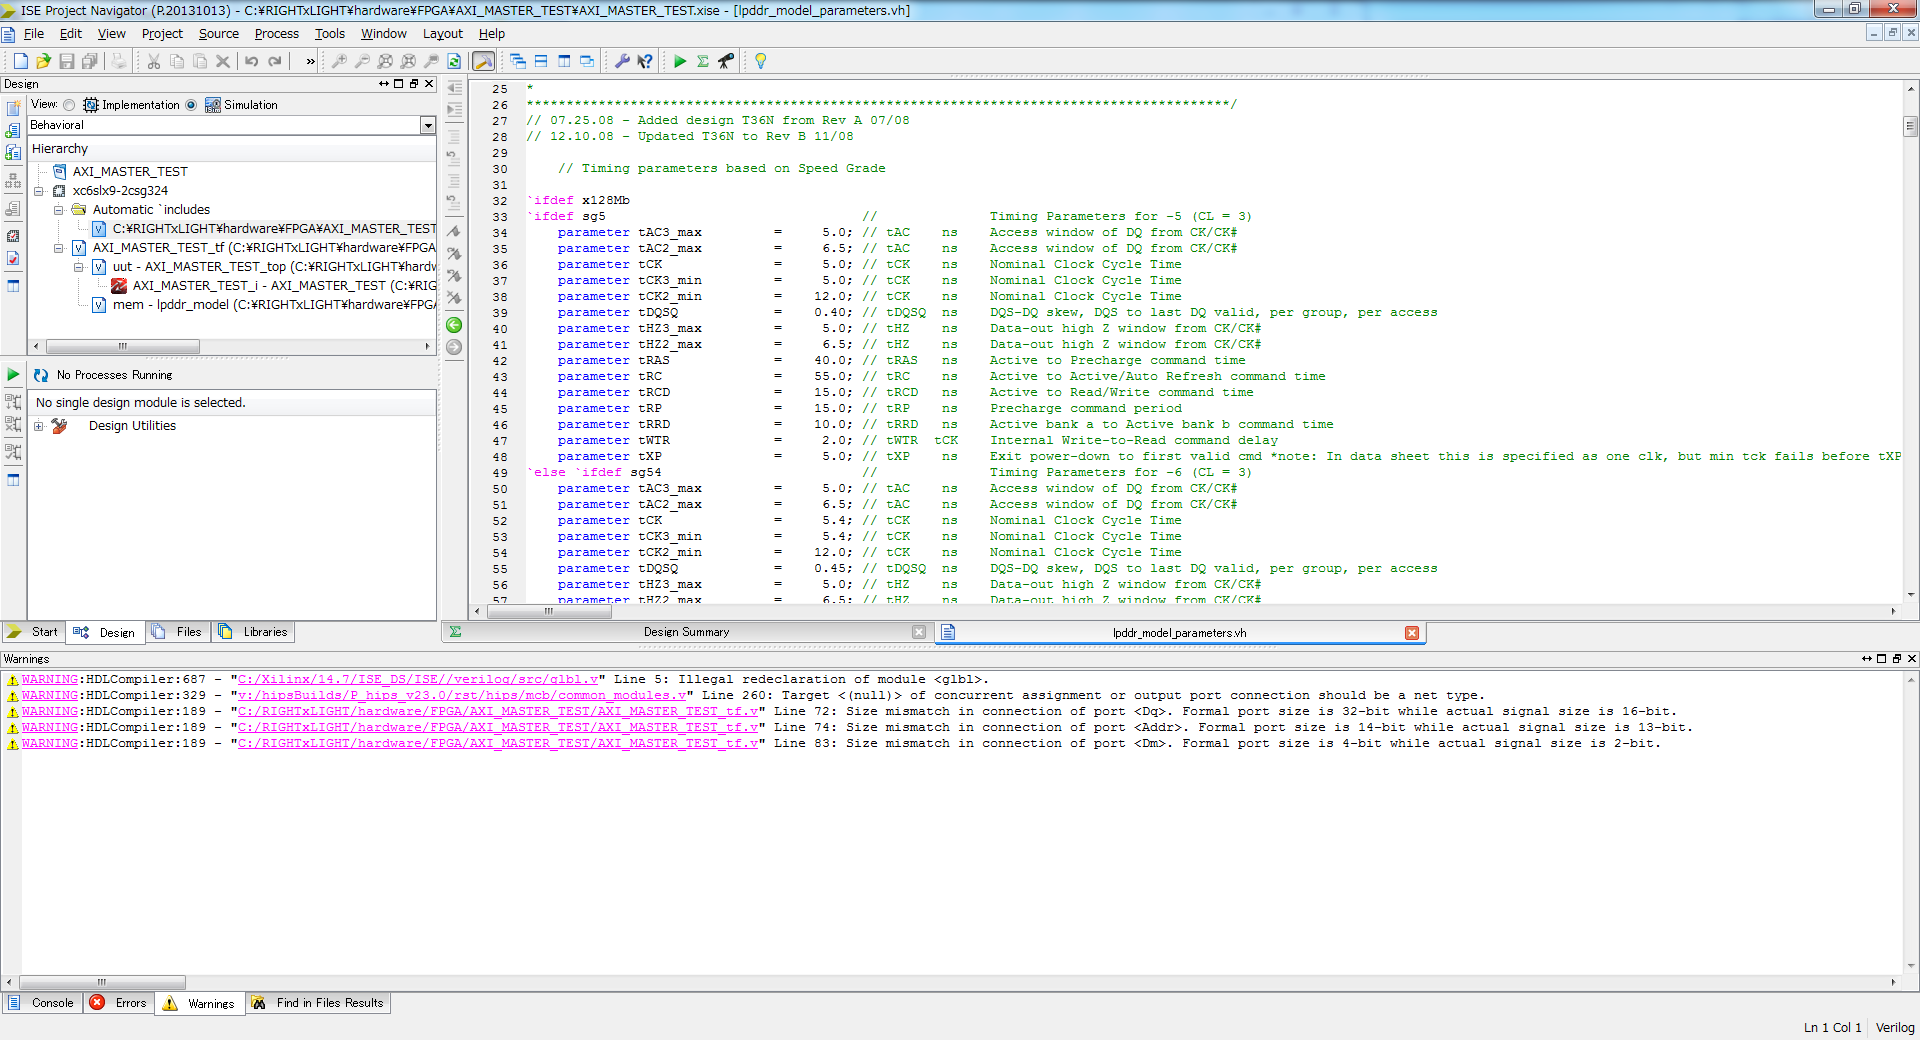Click the Rerun arrows icon in Processes panel
The height and width of the screenshot is (1040, 1920).
coord(41,375)
